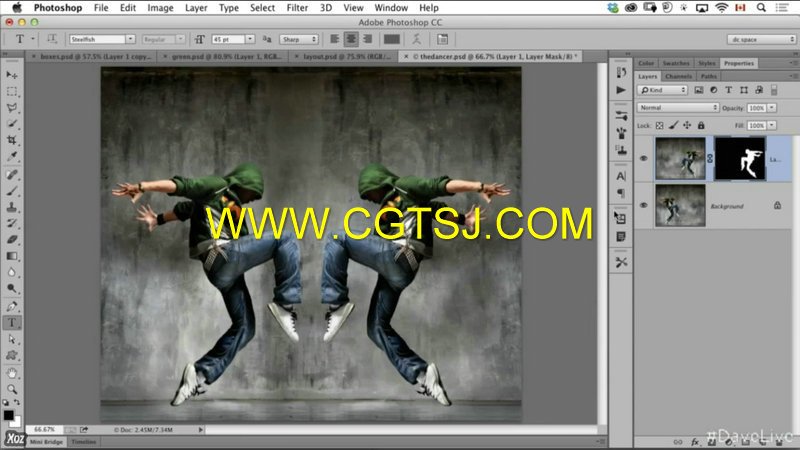Click the foreground color swatch

click(x=9, y=415)
